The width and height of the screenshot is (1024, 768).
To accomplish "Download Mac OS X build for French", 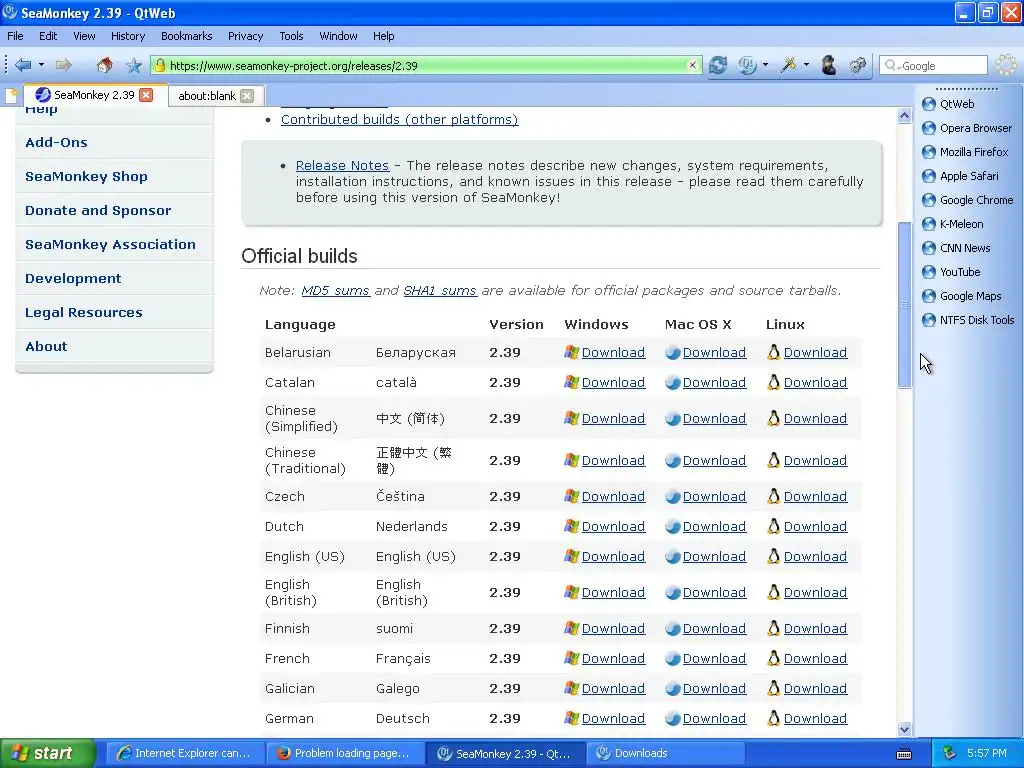I will pos(714,658).
